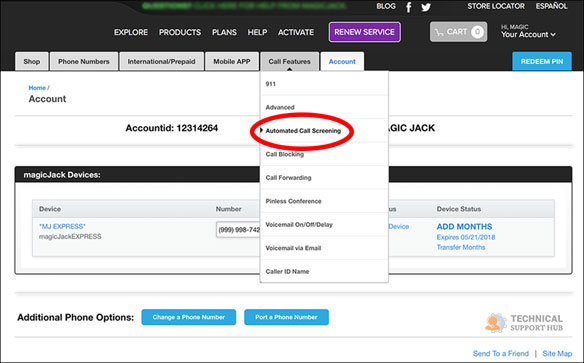584x363 pixels.
Task: Select Caller ID Name menu item
Action: point(324,271)
